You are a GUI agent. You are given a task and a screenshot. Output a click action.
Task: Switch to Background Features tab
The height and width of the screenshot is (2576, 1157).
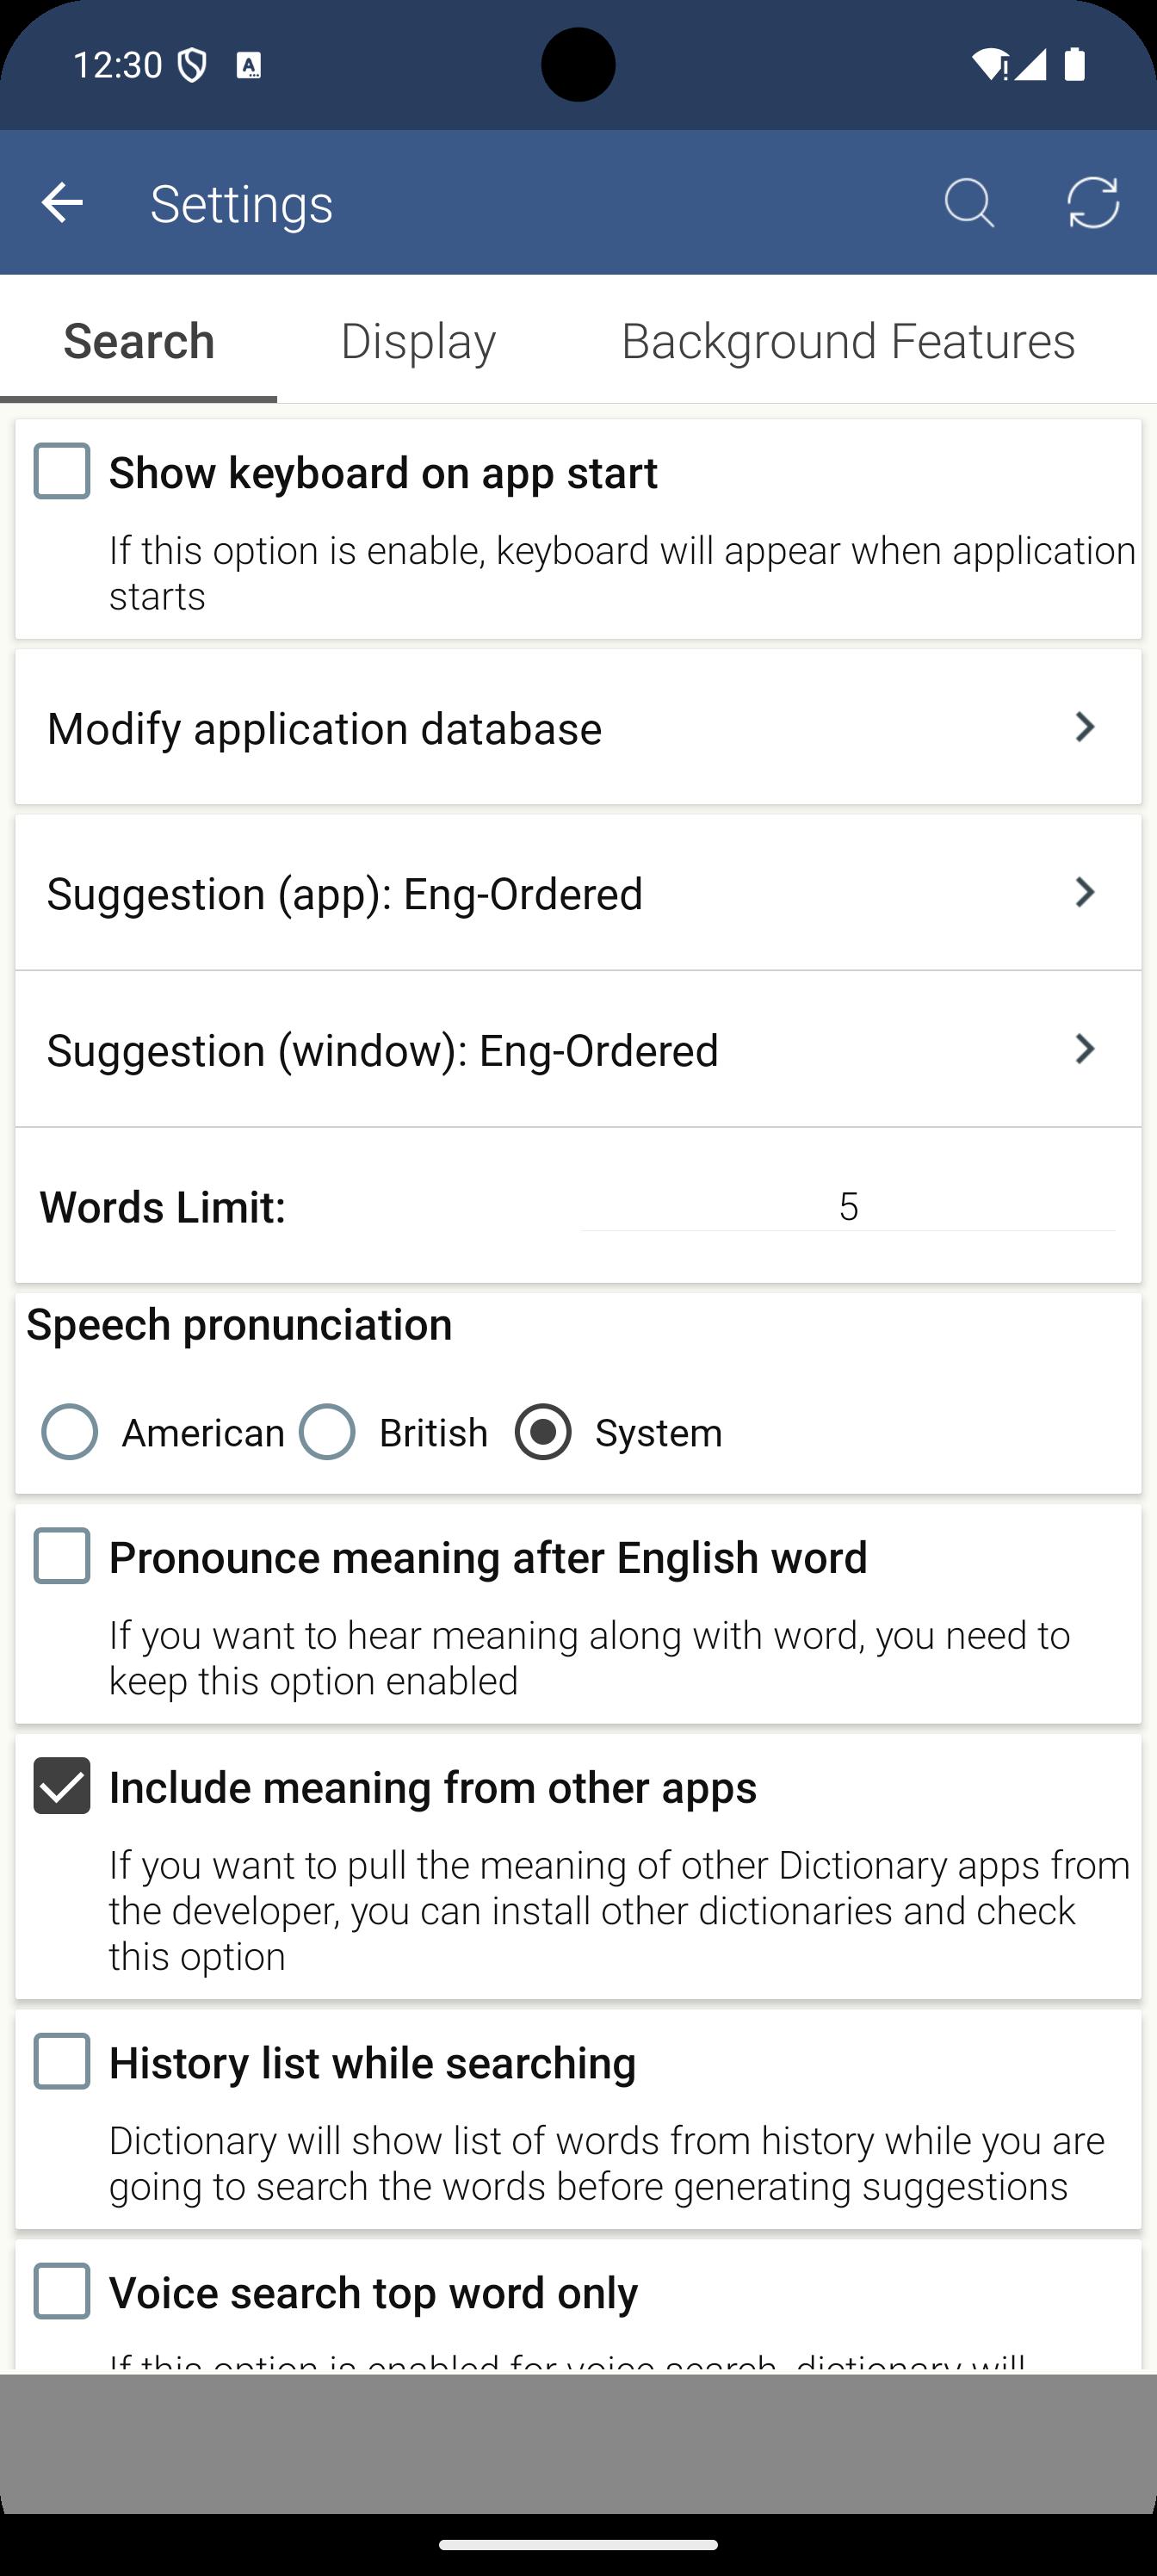click(x=848, y=341)
